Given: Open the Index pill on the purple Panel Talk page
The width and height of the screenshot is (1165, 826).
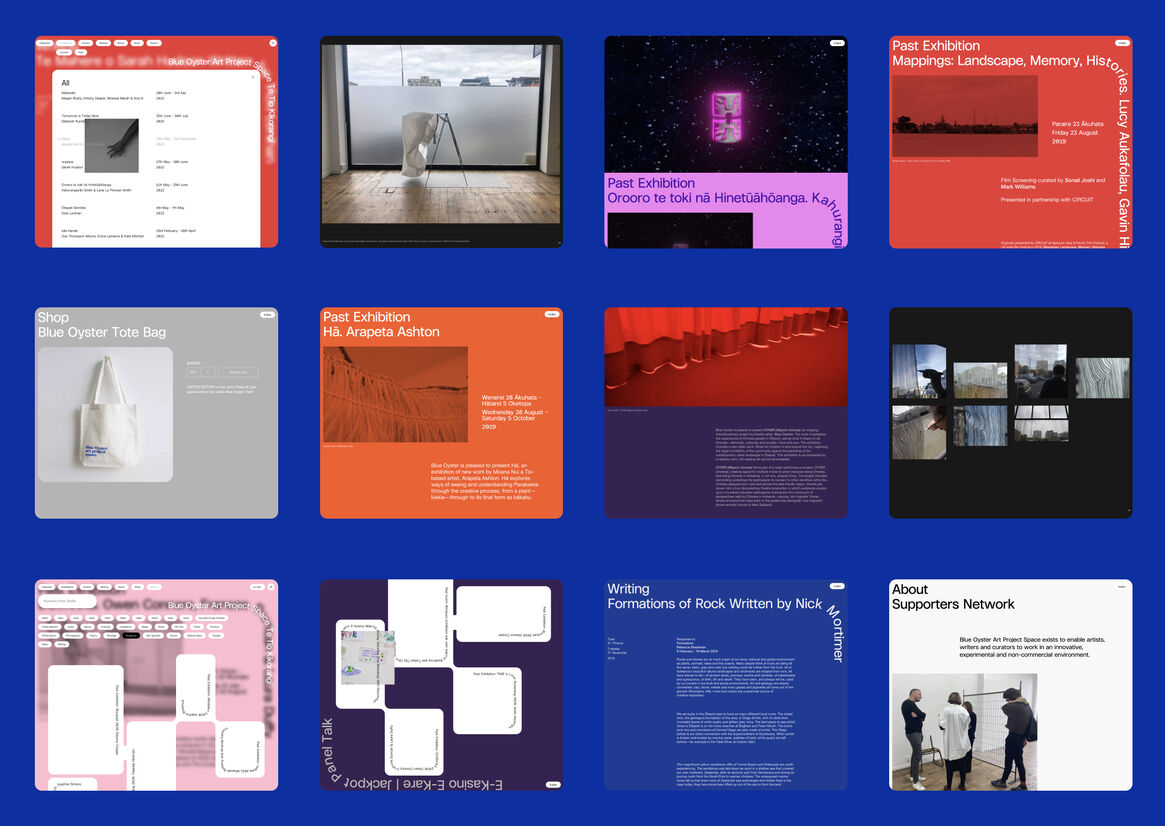Looking at the screenshot, I should point(552,784).
